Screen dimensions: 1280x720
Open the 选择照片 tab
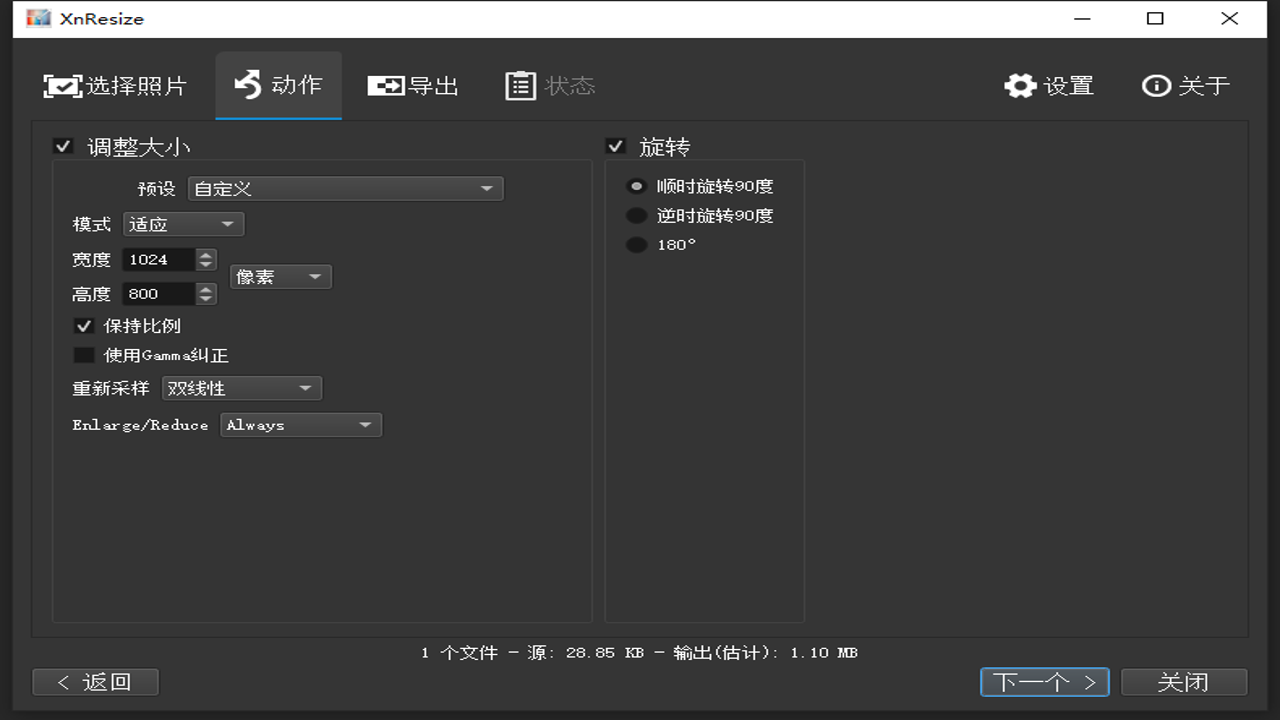[115, 86]
